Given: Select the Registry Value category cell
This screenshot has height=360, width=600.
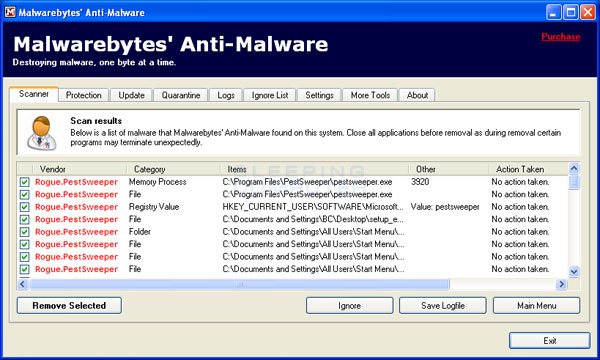Looking at the screenshot, I should (154, 207).
